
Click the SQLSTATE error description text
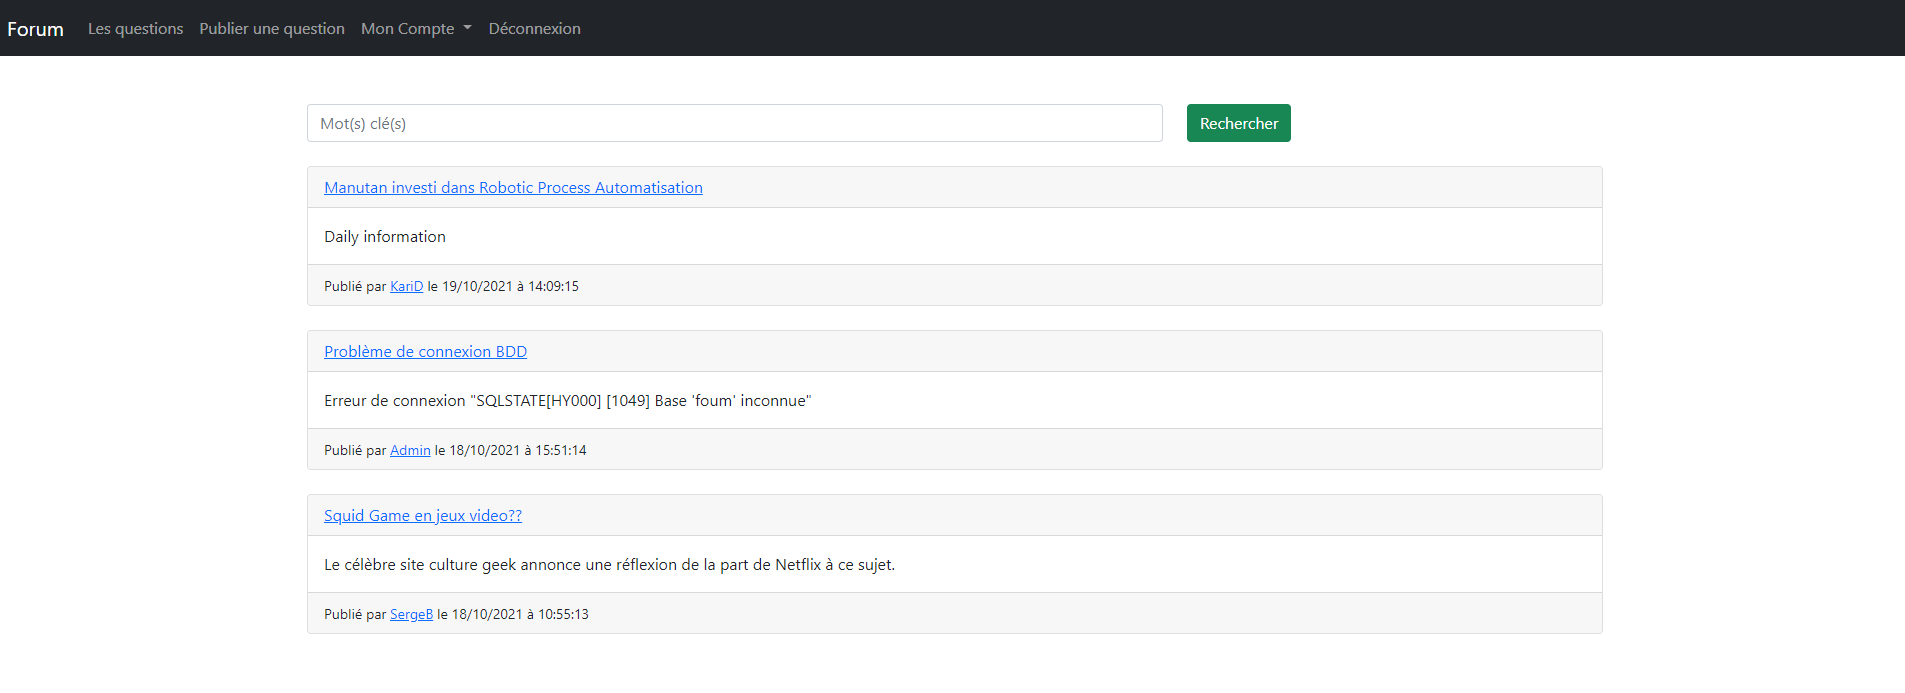tap(567, 401)
